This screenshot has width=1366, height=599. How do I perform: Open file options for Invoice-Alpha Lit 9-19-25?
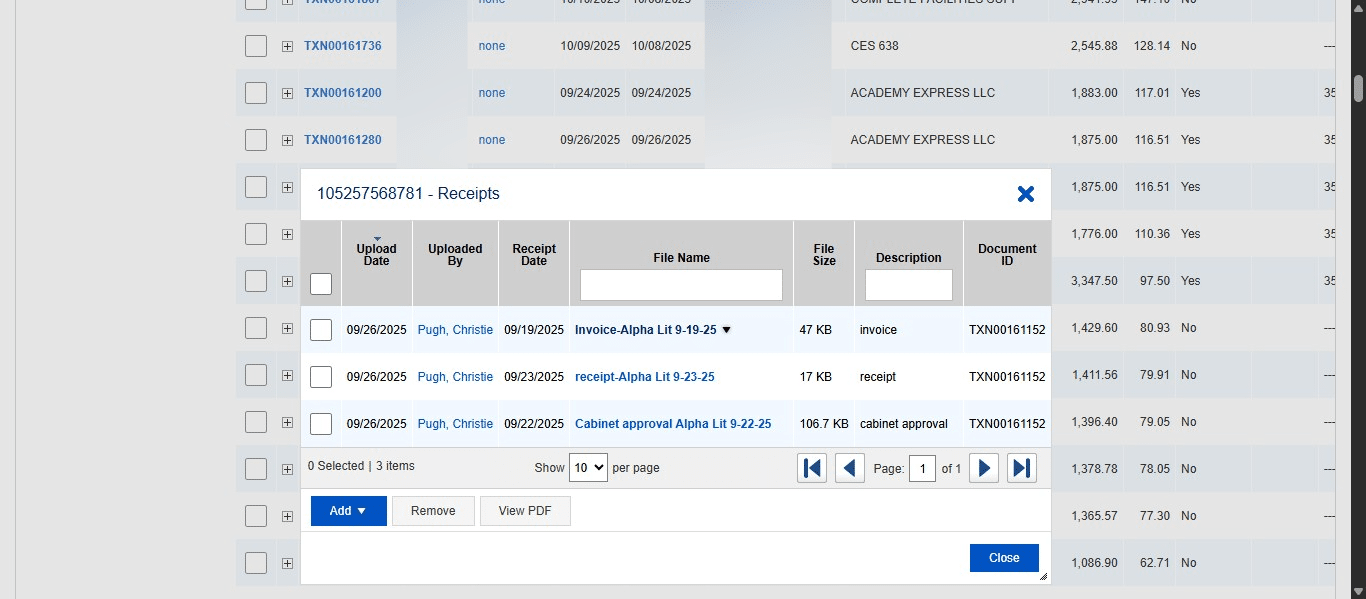[727, 329]
